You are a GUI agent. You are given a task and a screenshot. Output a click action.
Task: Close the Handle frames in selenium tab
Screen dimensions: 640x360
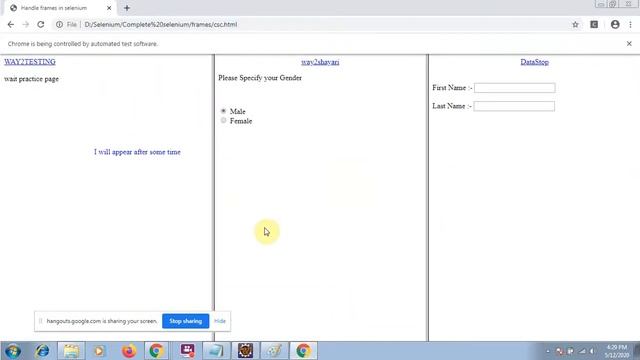tap(109, 8)
